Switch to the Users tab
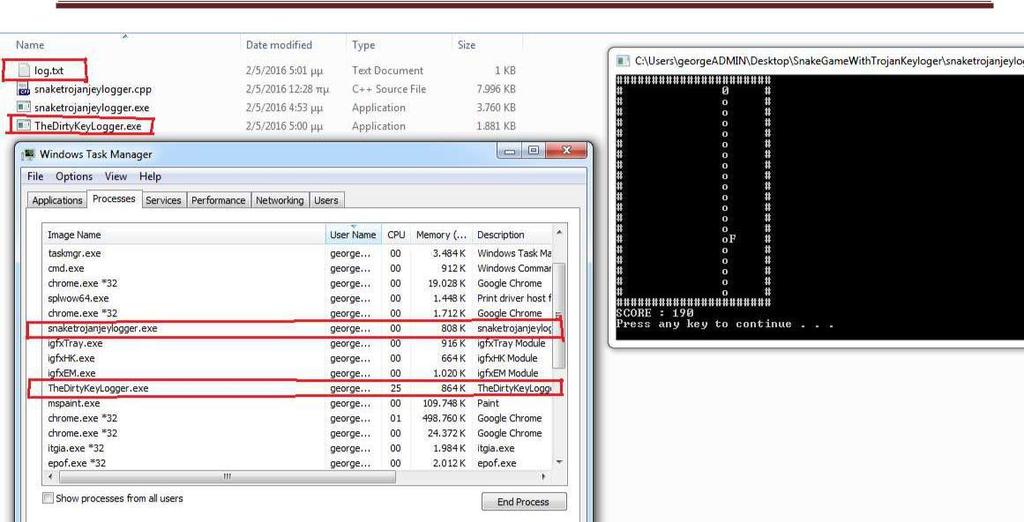 326,201
